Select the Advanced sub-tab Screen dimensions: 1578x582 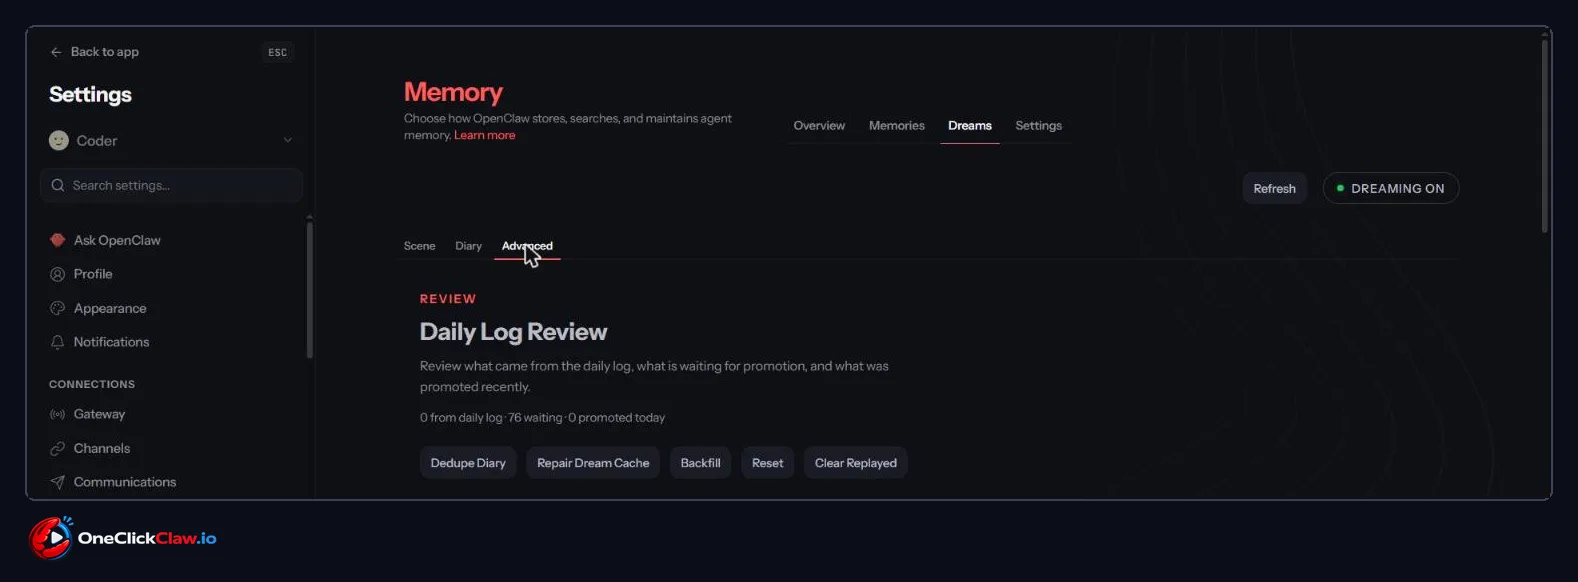[527, 246]
